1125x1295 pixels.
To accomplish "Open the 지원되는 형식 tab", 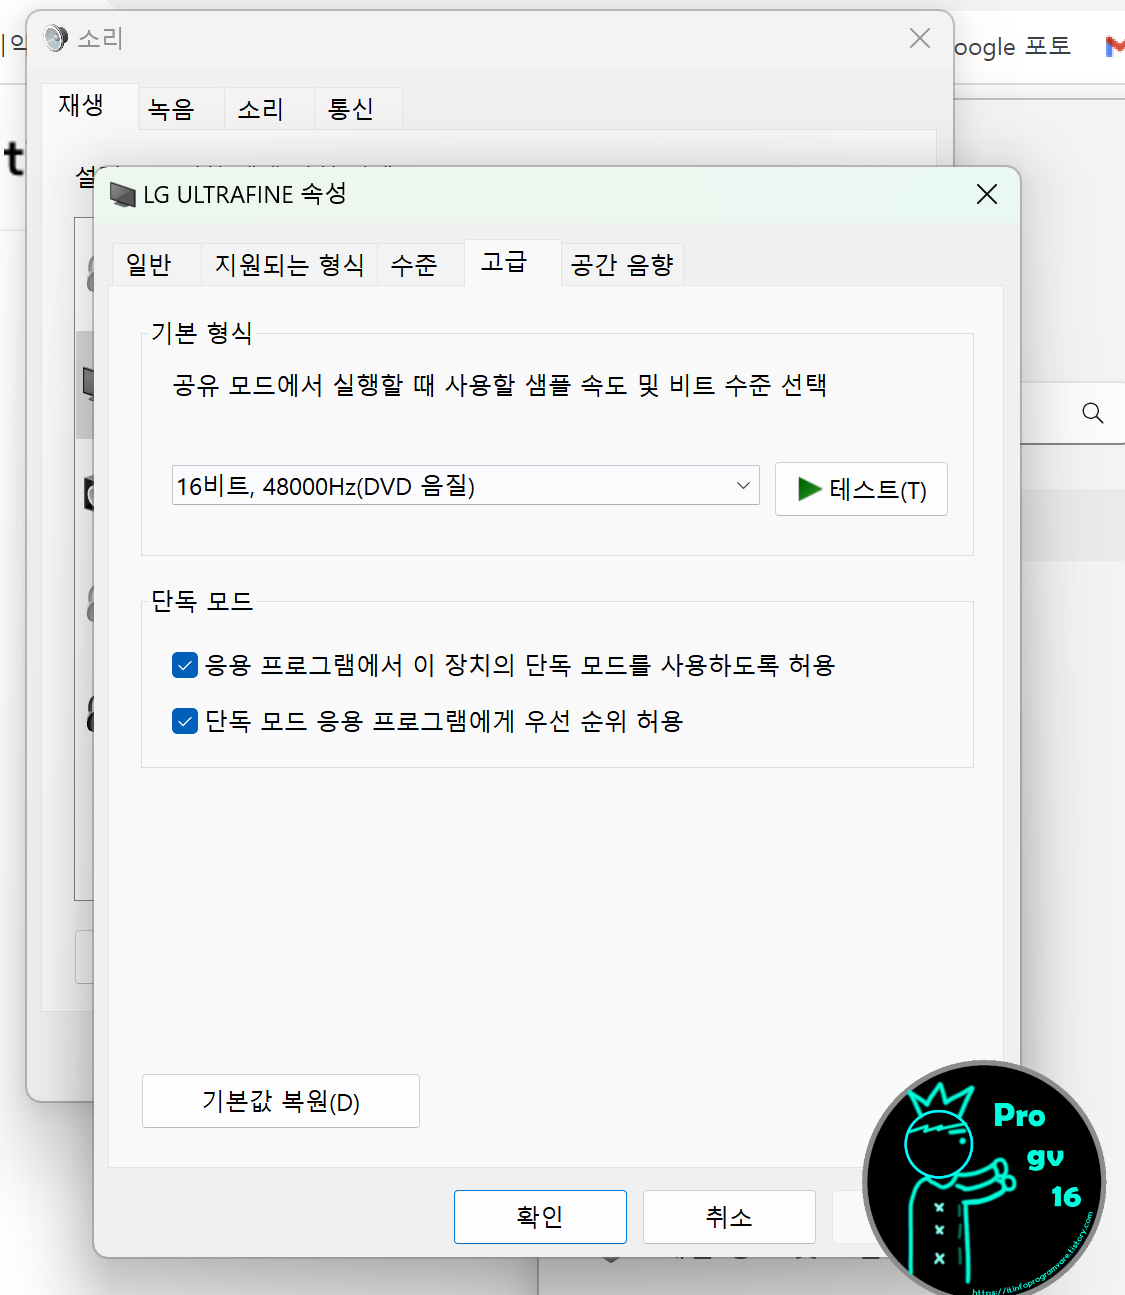I will (289, 264).
